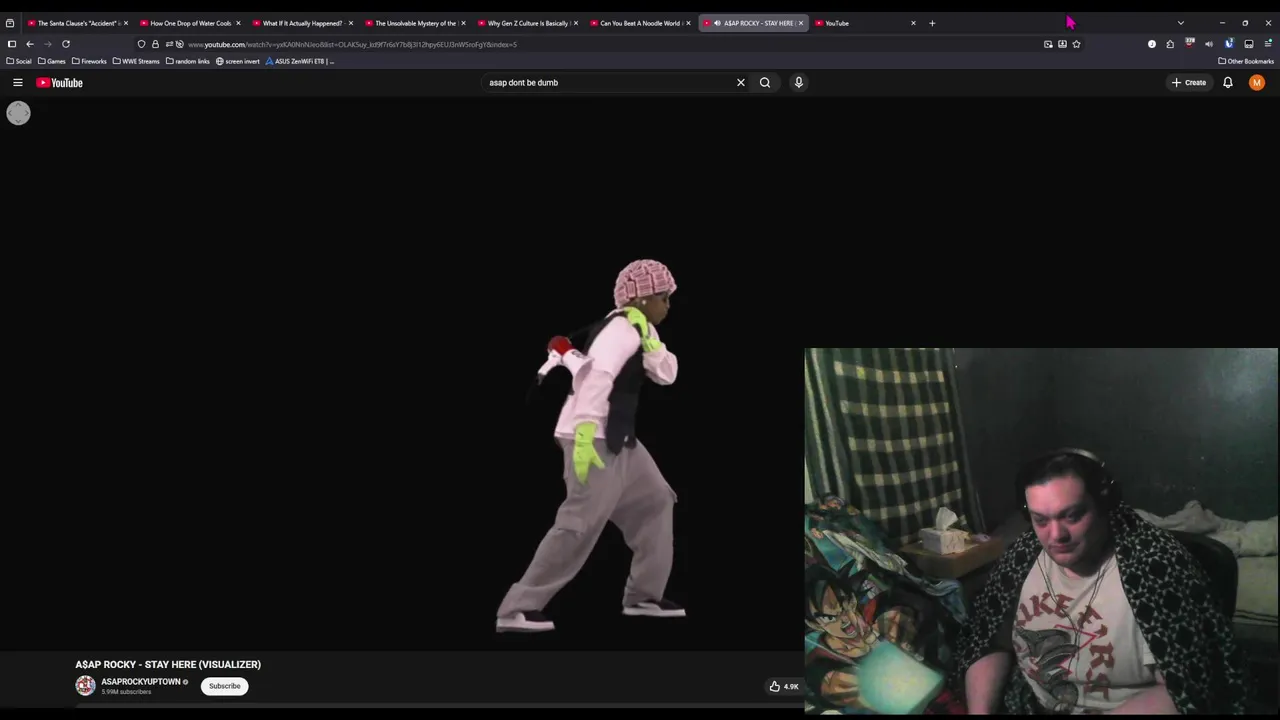Screen dimensions: 1280x720
Task: Go back to the previous page in the browser
Action: (30, 44)
